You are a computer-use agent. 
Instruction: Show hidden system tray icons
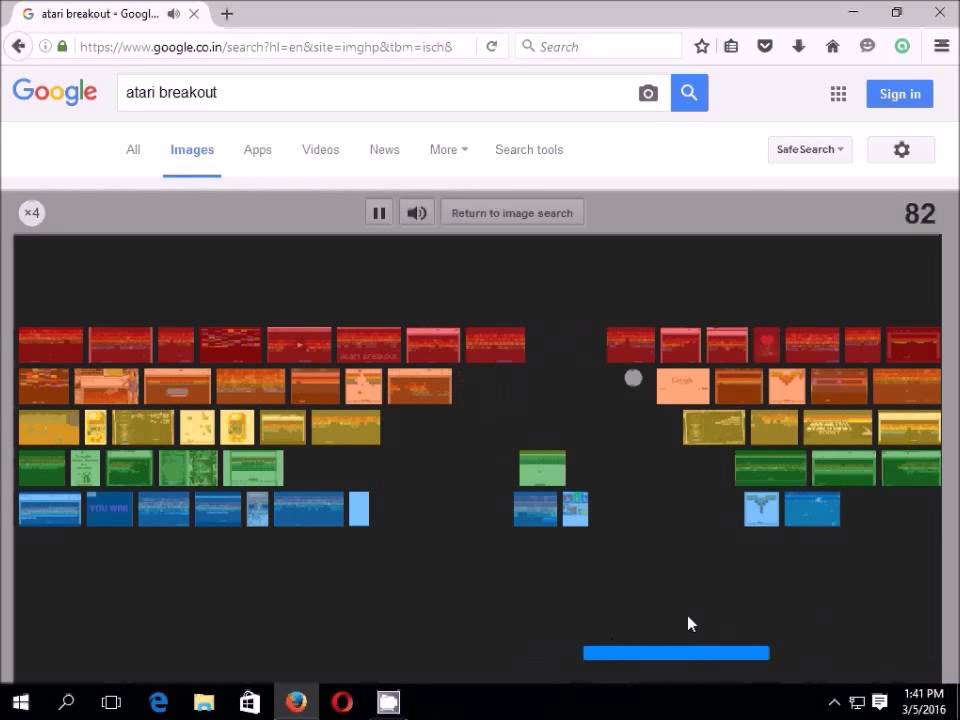834,702
